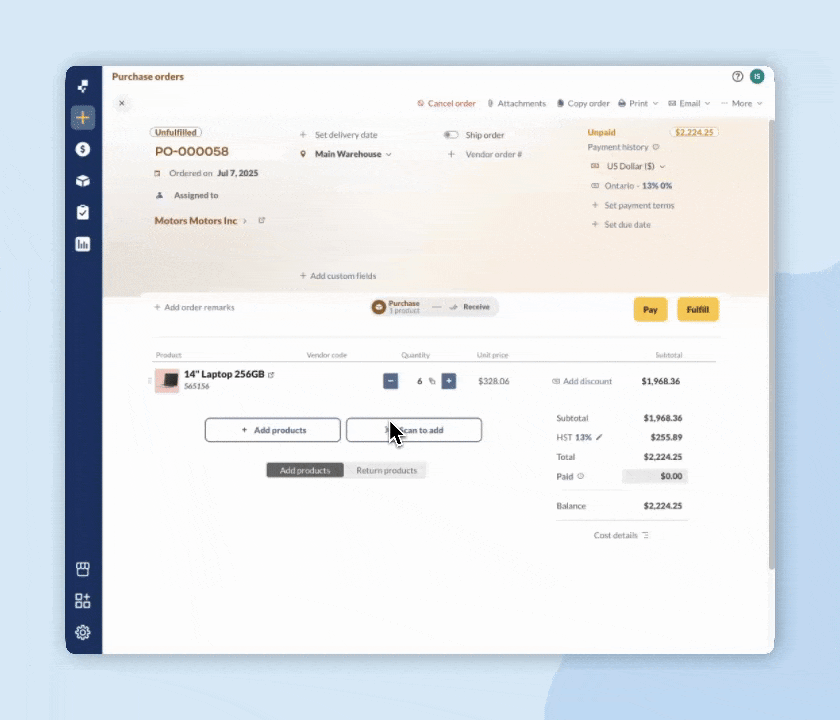Click Add order remarks
The width and height of the screenshot is (840, 720).
tap(194, 308)
